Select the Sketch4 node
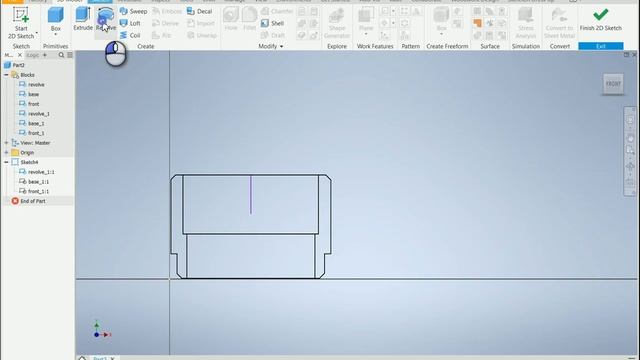 [x=25, y=162]
